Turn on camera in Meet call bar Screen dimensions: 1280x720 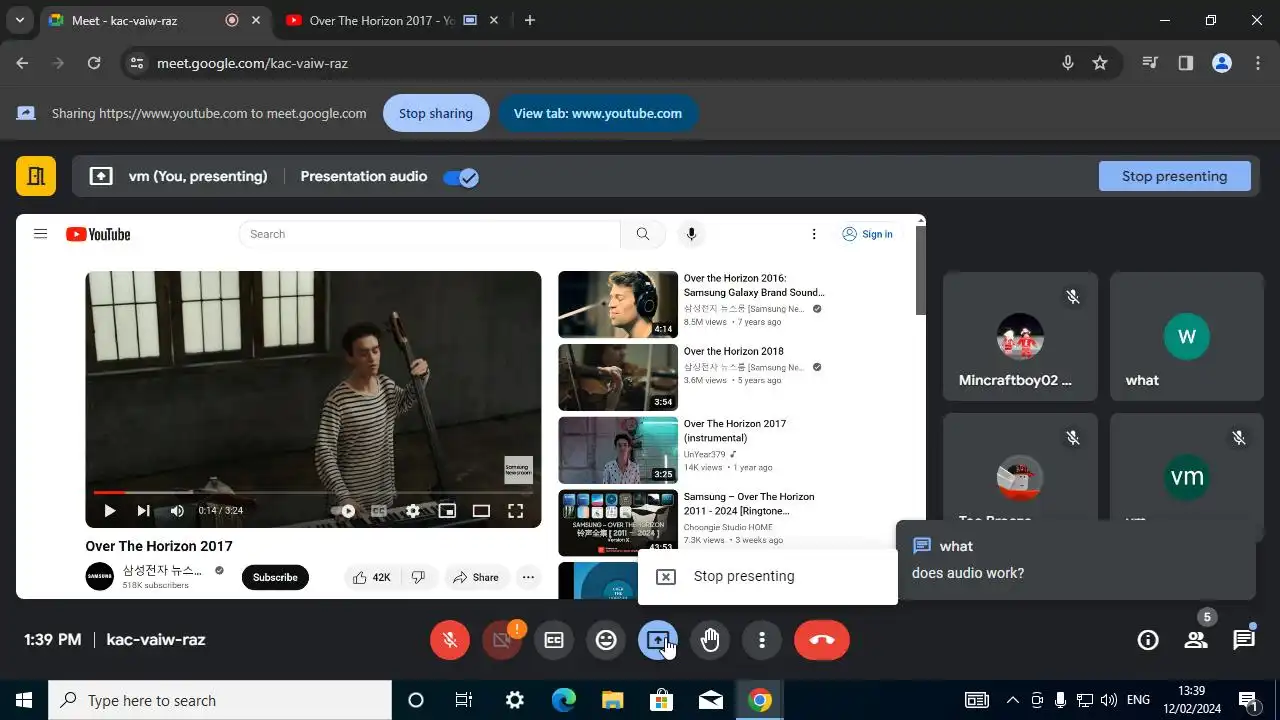point(502,640)
